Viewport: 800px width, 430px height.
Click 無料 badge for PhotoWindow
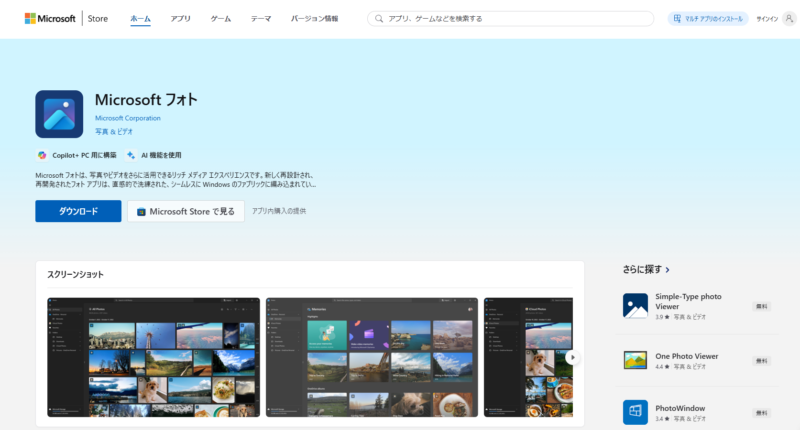(x=761, y=413)
